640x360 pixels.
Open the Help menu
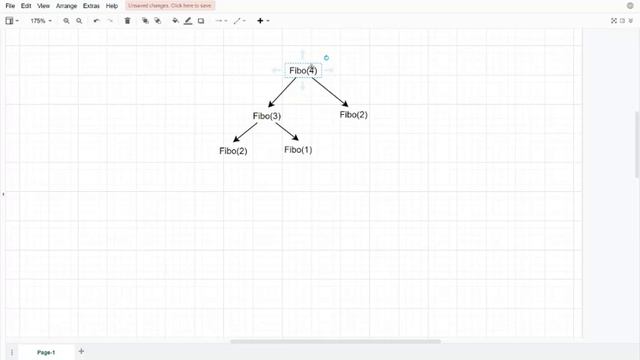click(111, 6)
